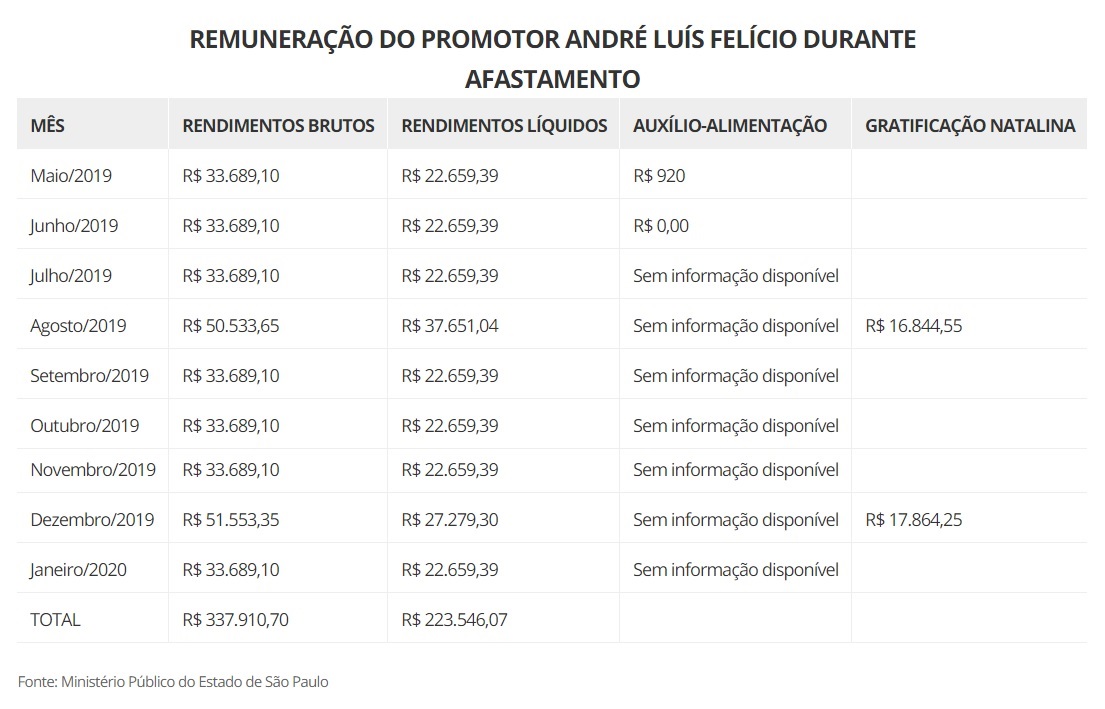The width and height of the screenshot is (1105, 709).
Task: Select the R$ 337.910,70 total gross value
Action: point(236,620)
